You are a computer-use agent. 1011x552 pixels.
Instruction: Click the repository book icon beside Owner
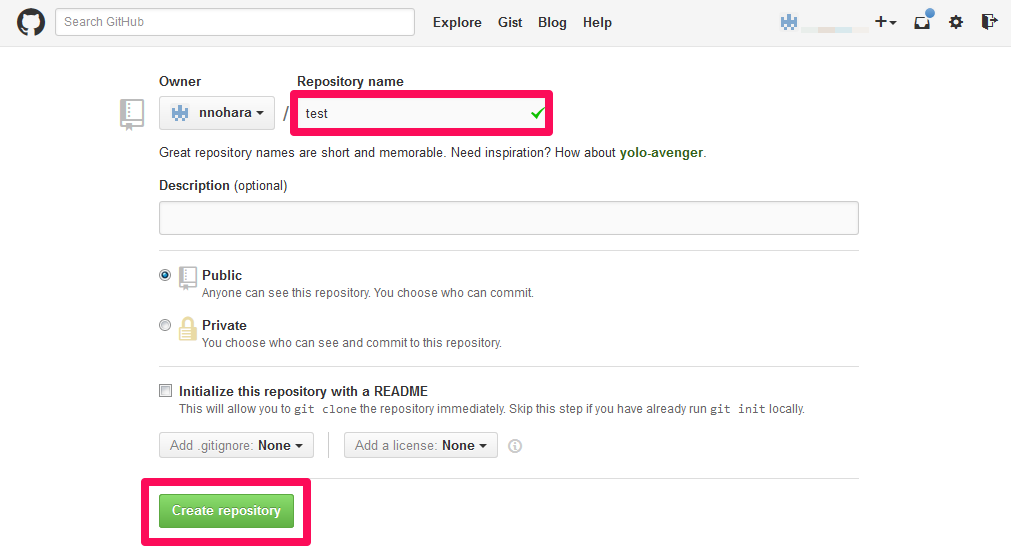132,114
